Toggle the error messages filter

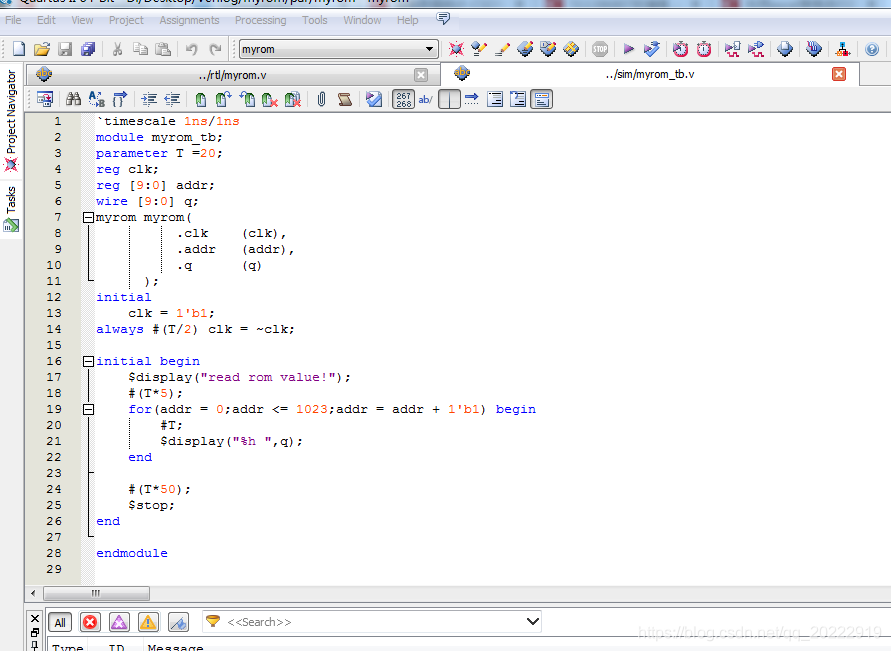(89, 622)
